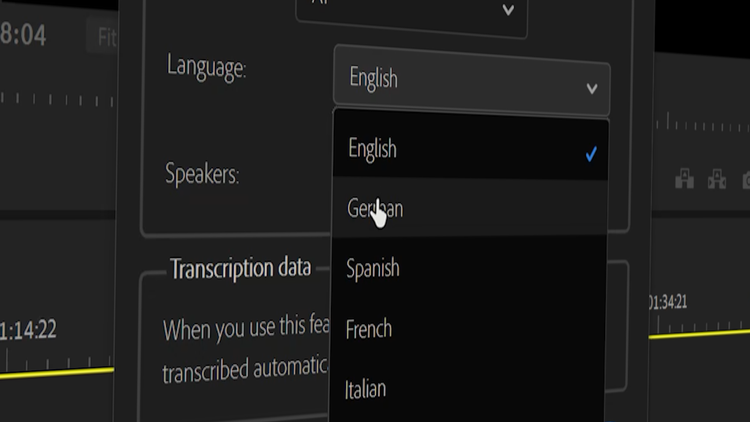Click the Speakers label in the dialog
750x422 pixels.
[202, 175]
